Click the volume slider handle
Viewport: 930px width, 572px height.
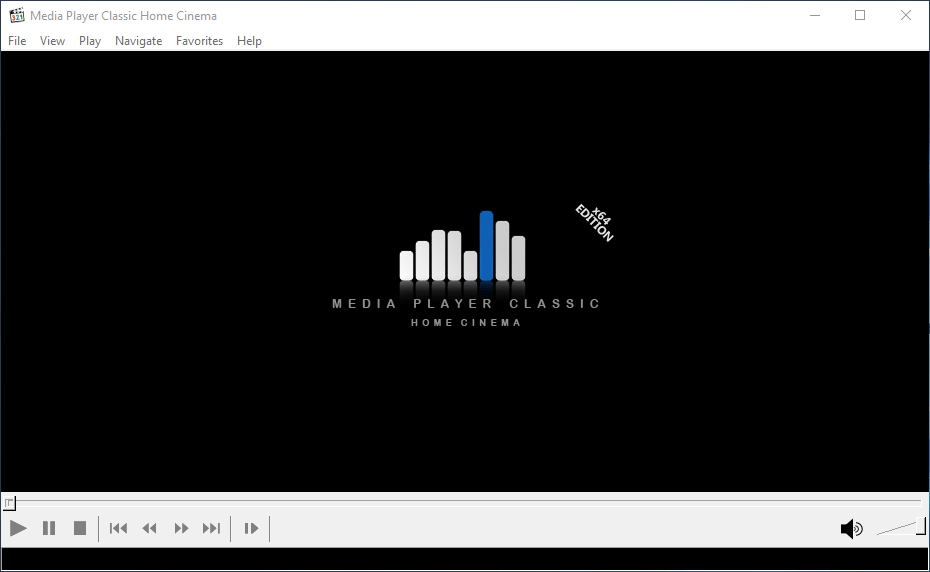click(x=921, y=526)
